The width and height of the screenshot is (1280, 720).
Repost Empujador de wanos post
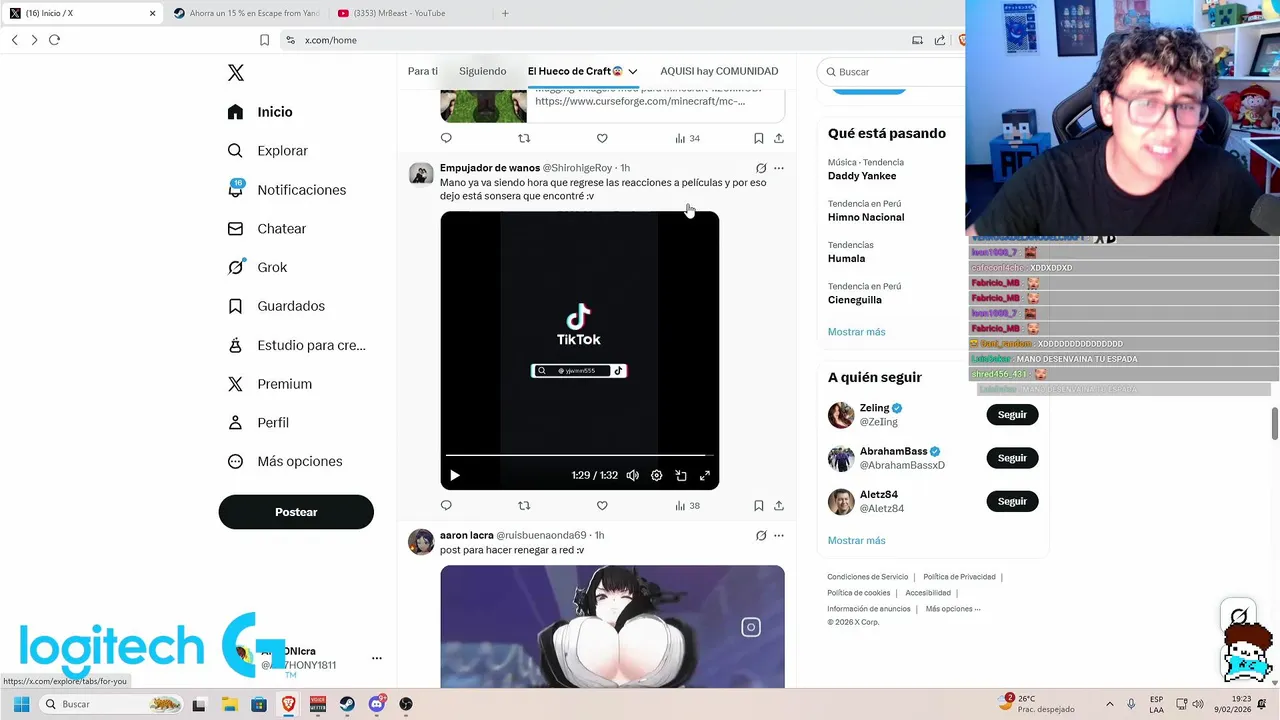(524, 506)
